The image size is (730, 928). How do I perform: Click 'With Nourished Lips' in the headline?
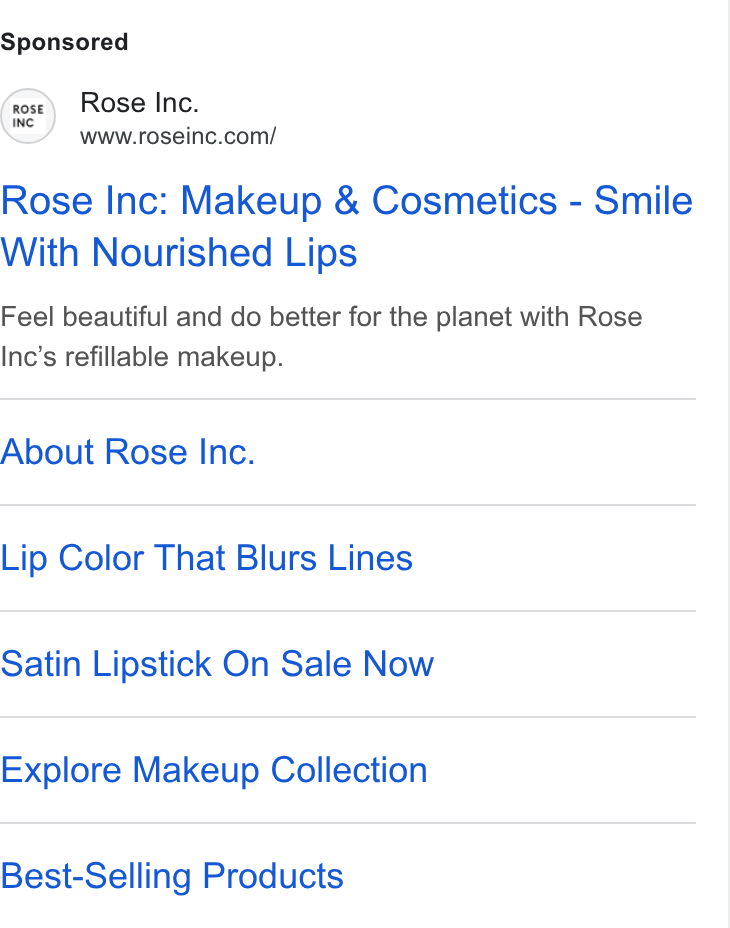click(x=178, y=253)
